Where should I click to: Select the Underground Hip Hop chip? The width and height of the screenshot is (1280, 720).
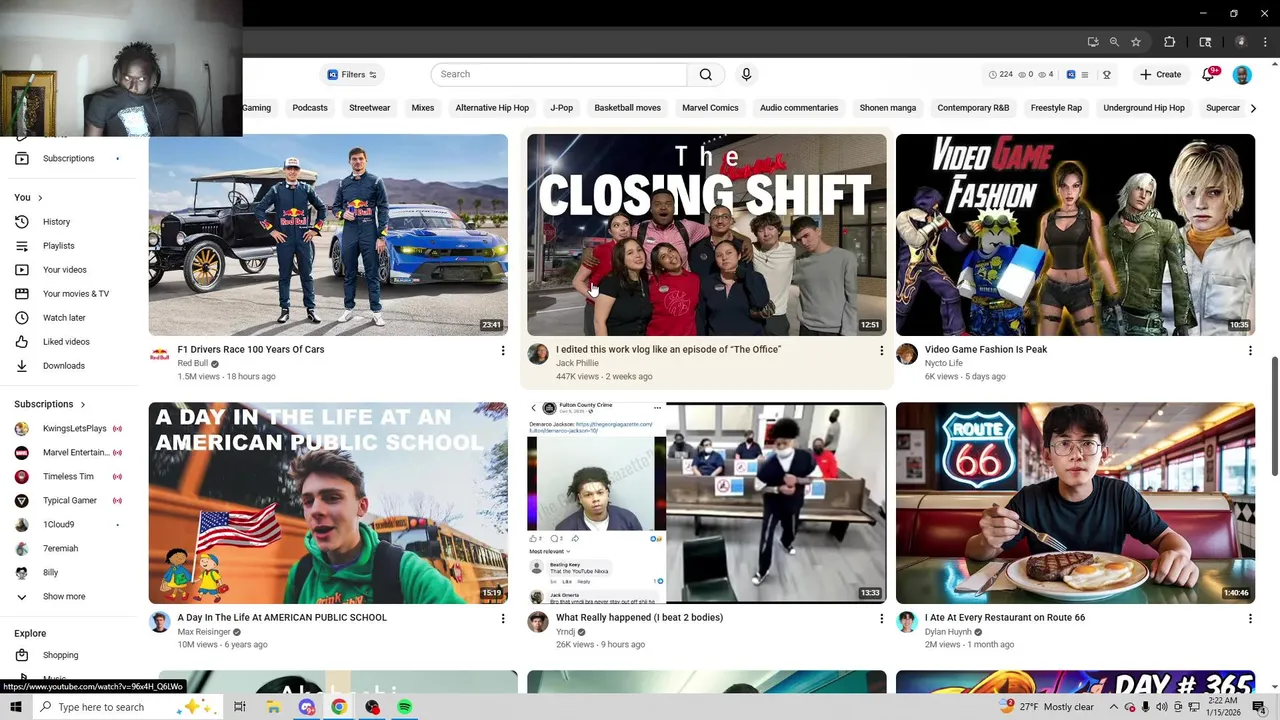(1144, 108)
